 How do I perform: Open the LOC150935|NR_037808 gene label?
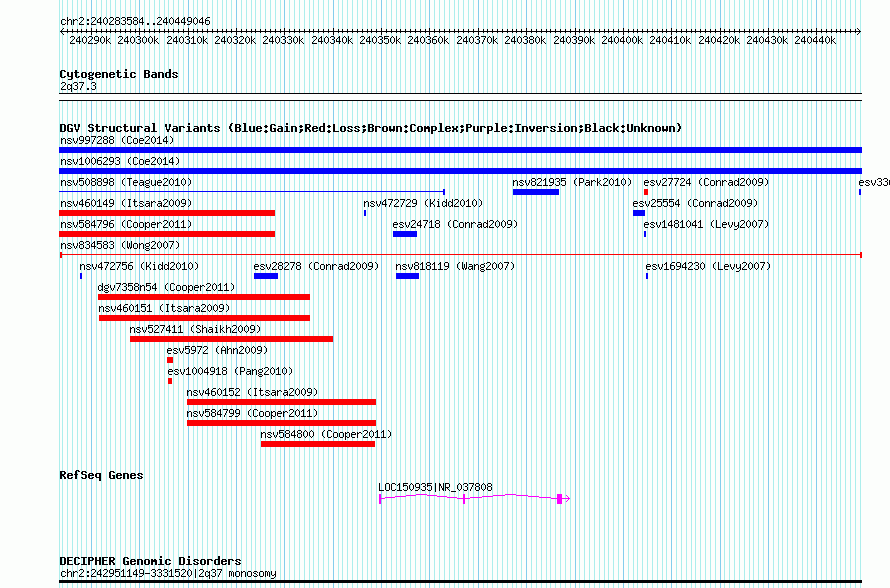[x=435, y=487]
